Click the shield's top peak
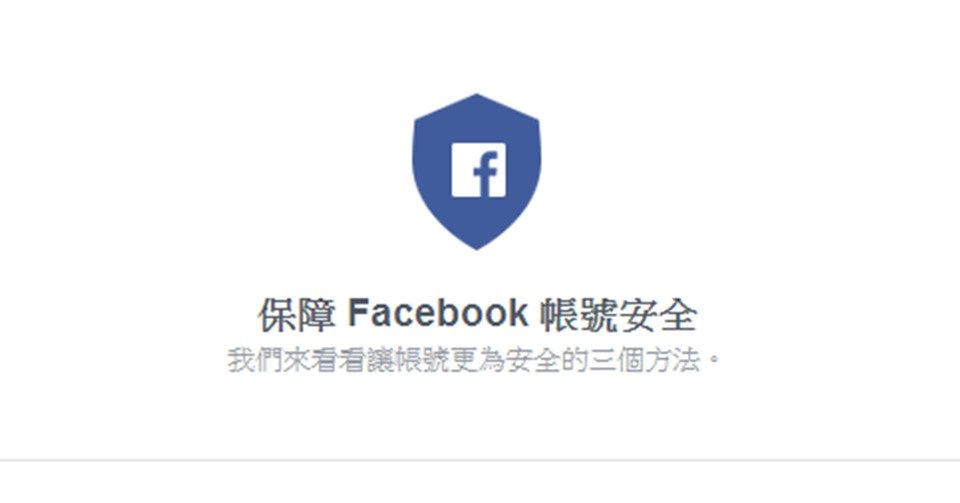Image resolution: width=960 pixels, height=503 pixels. [476, 98]
